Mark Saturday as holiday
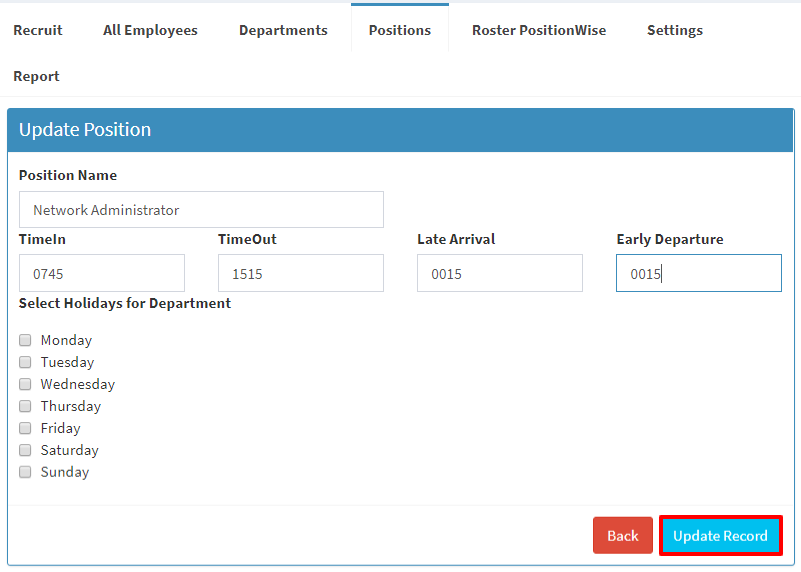 (x=25, y=450)
